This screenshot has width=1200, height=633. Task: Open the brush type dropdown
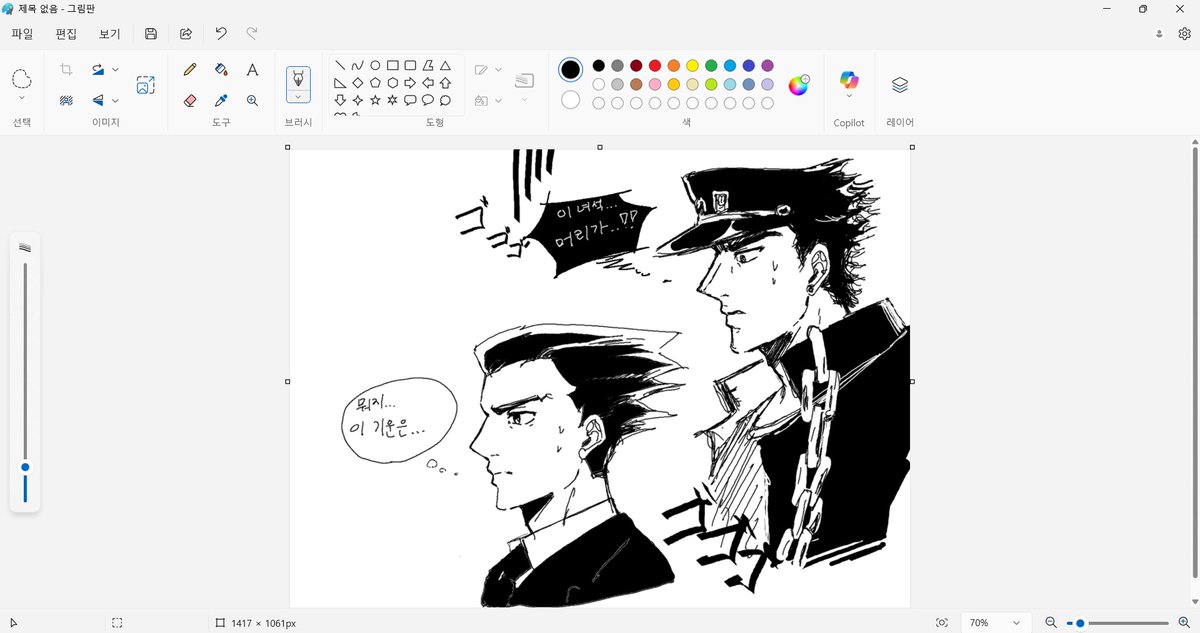point(298,97)
